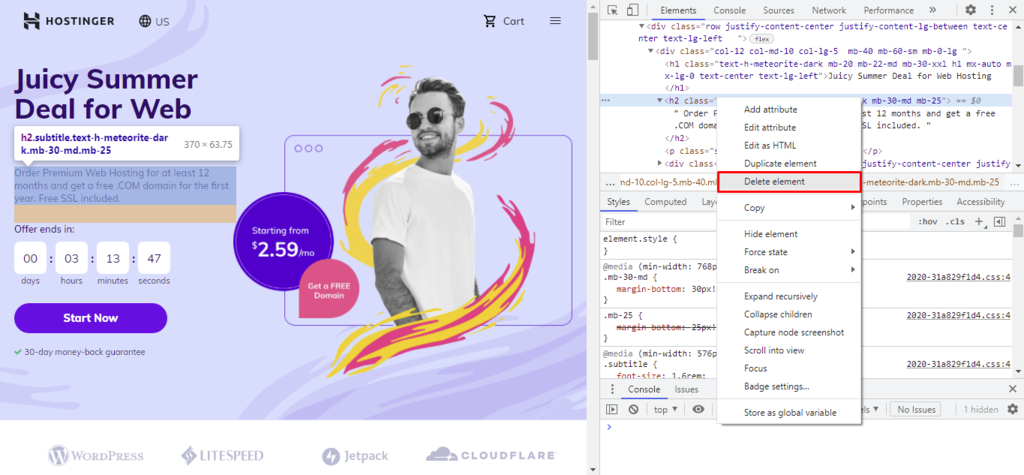Viewport: 1024px width, 475px height.
Task: Open the top JavaScript context dropdown
Action: pyautogui.click(x=665, y=409)
